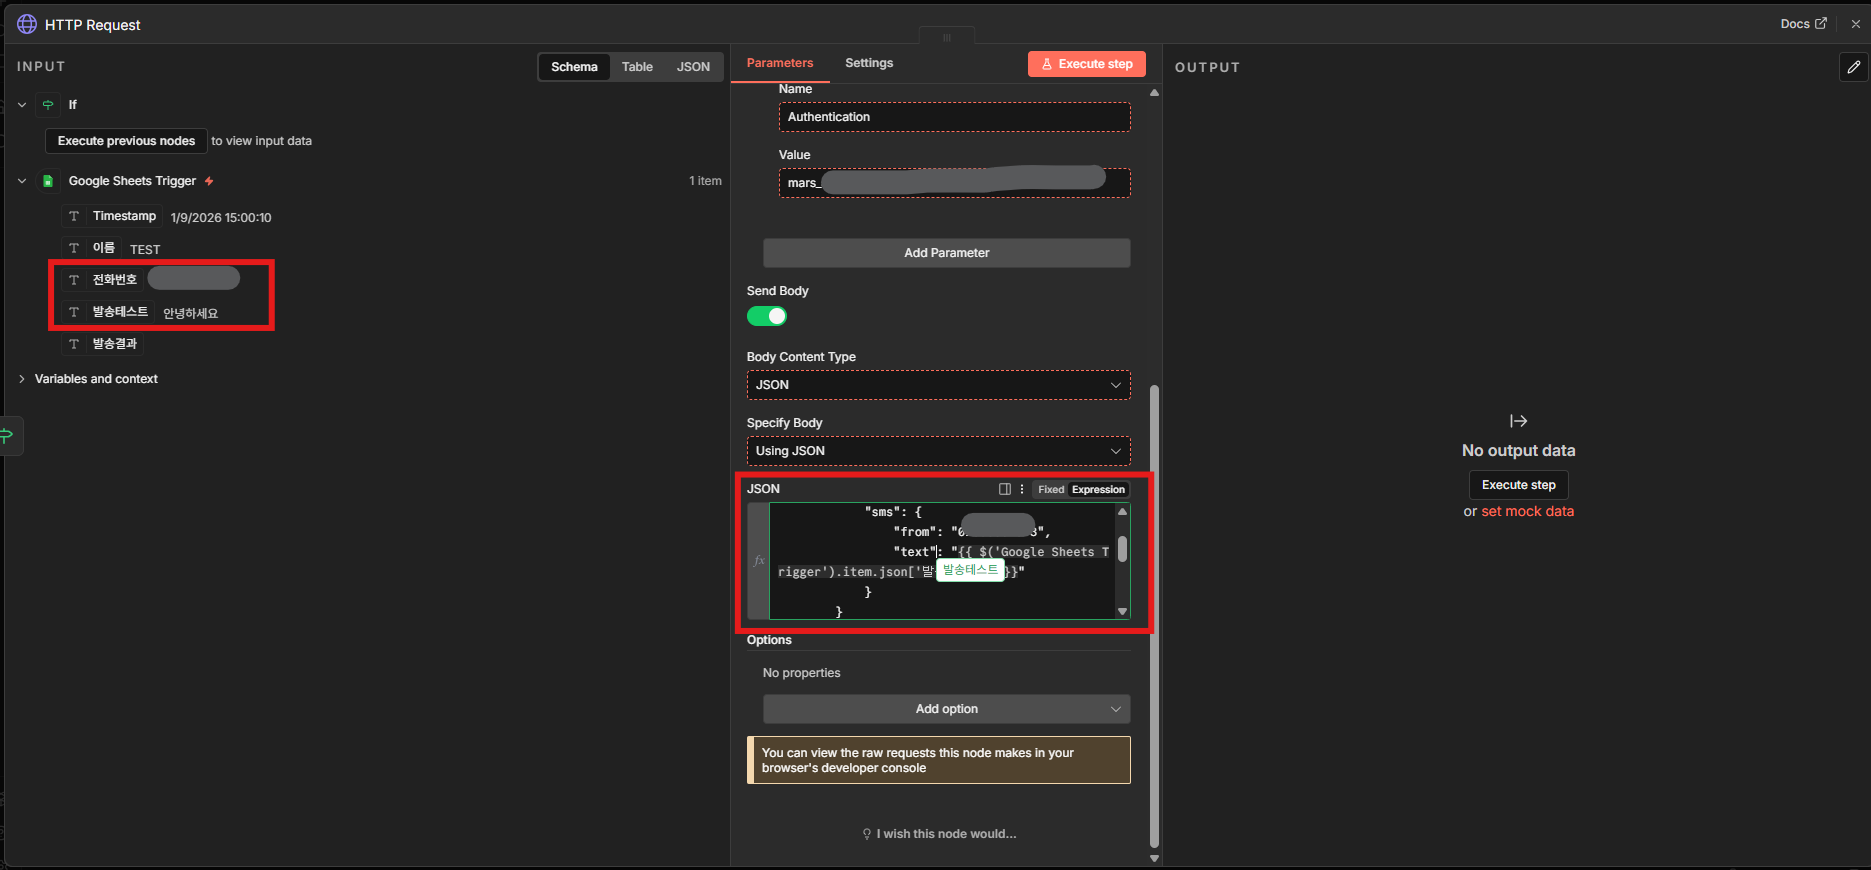Click the pencil edit output icon
Image resolution: width=1871 pixels, height=870 pixels.
(1853, 67)
